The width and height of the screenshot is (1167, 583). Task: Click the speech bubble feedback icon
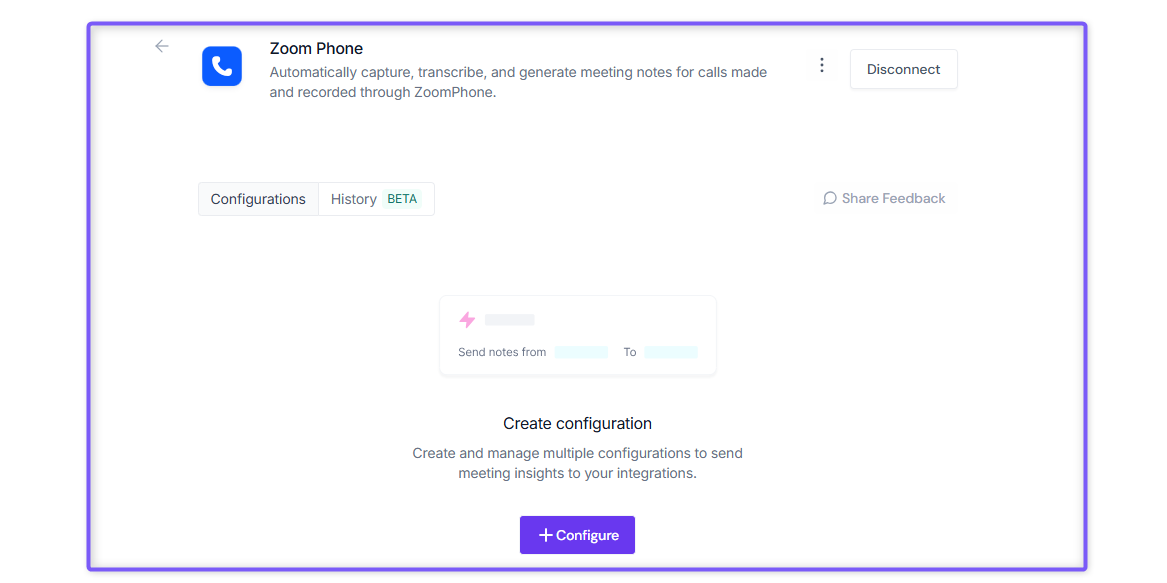pyautogui.click(x=830, y=198)
